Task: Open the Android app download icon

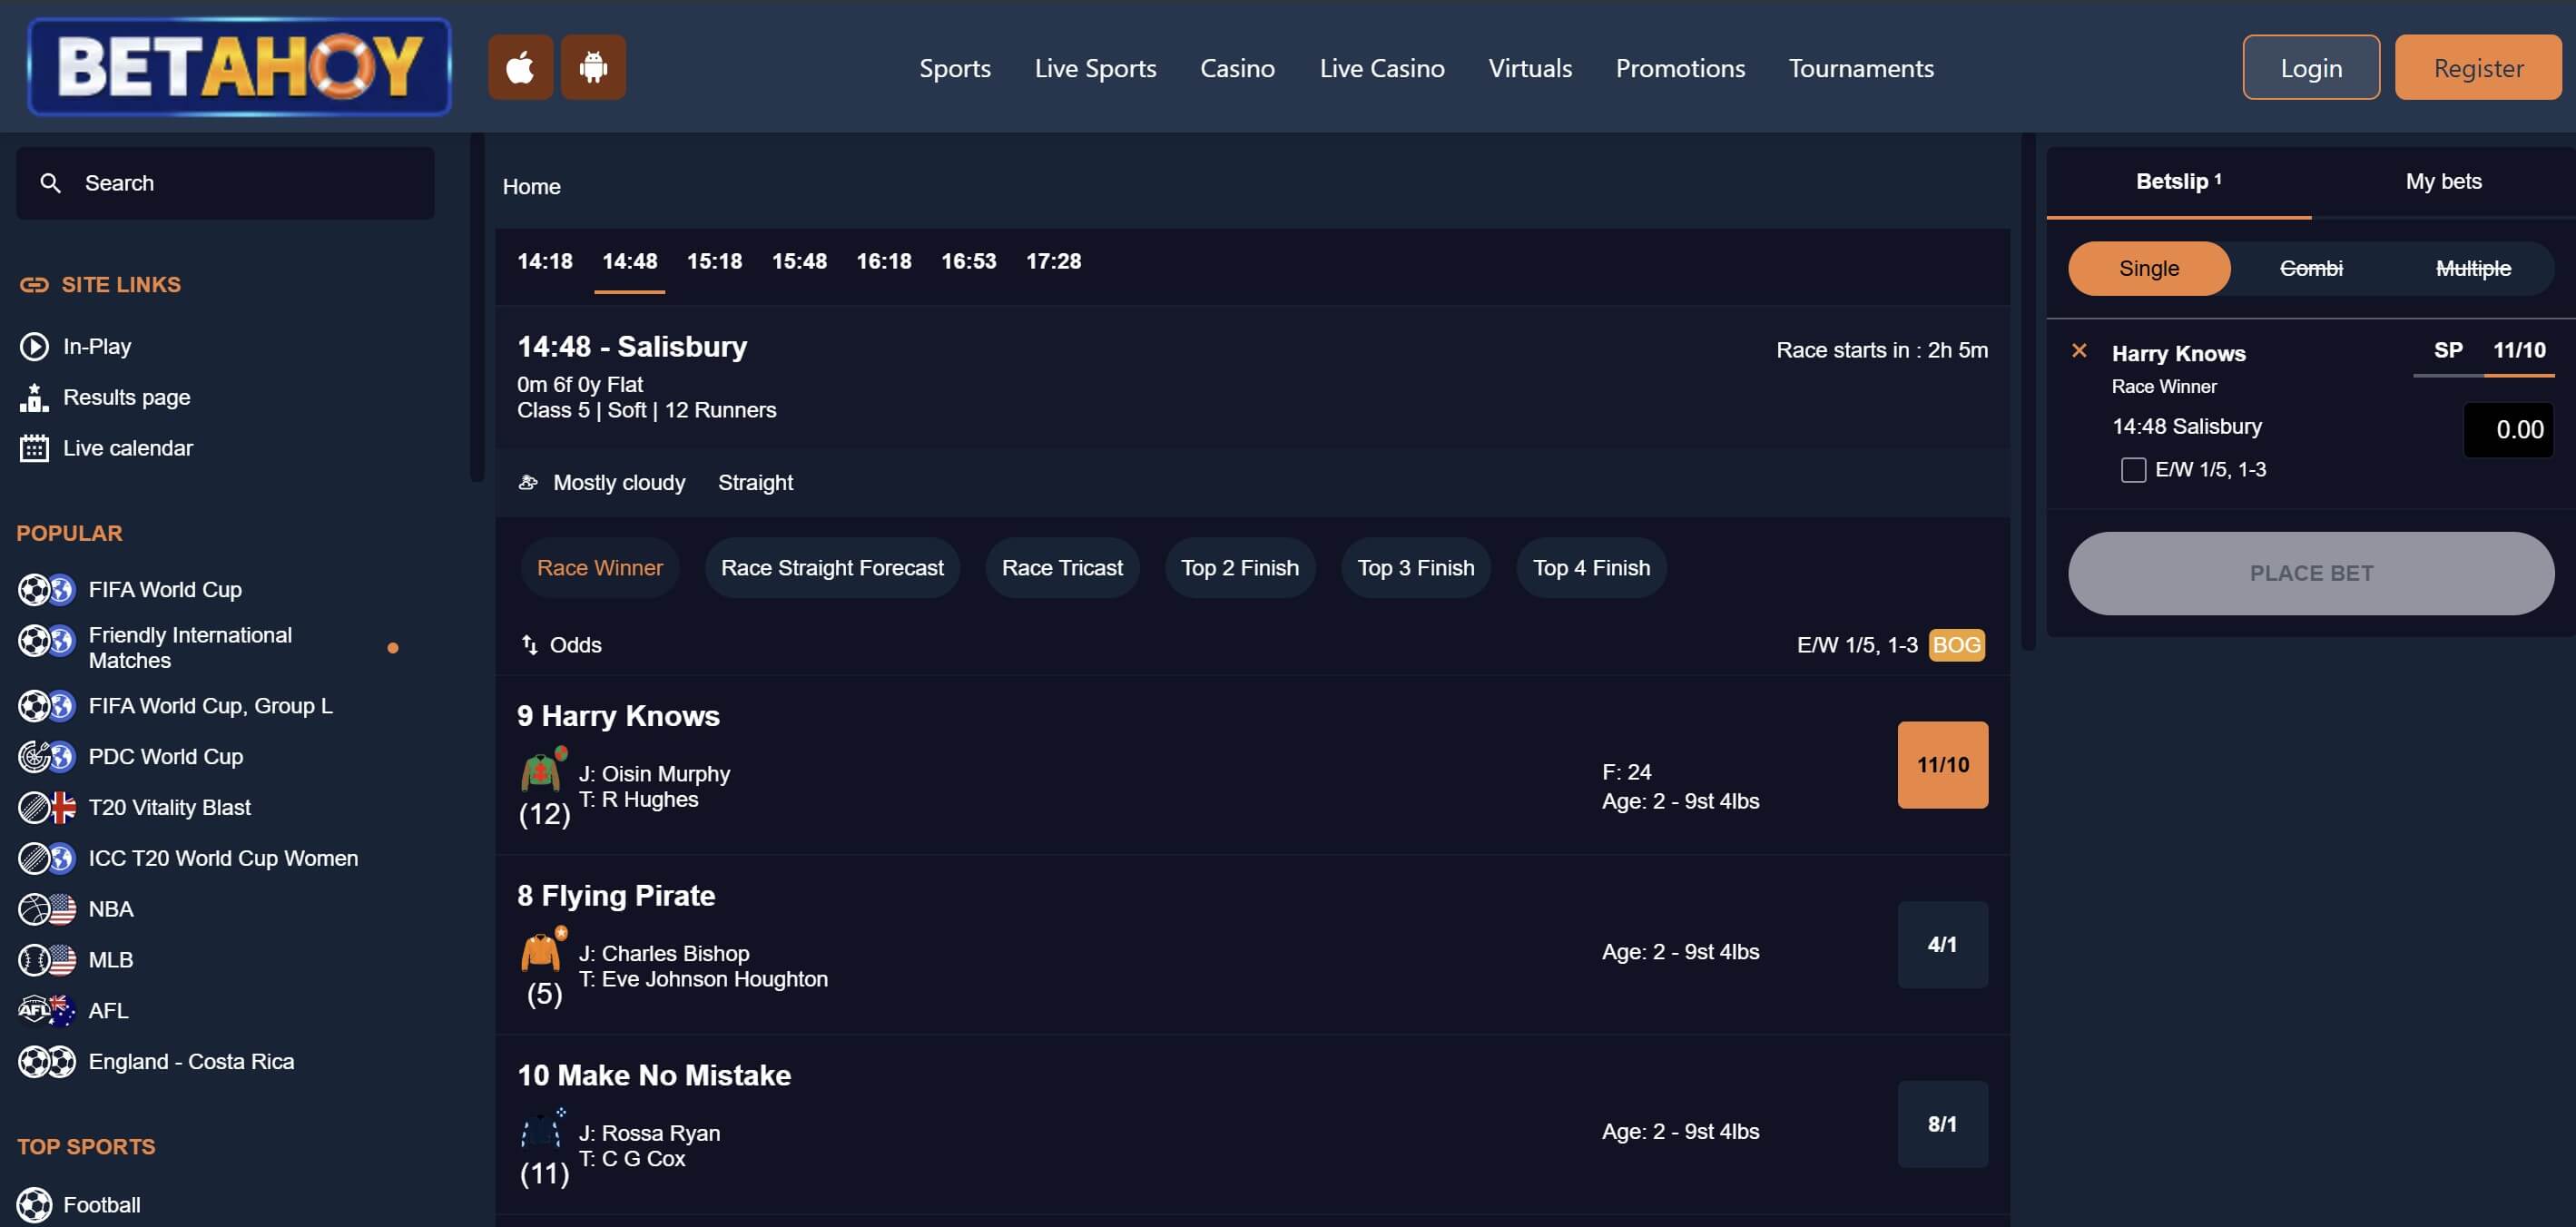Action: pyautogui.click(x=593, y=67)
